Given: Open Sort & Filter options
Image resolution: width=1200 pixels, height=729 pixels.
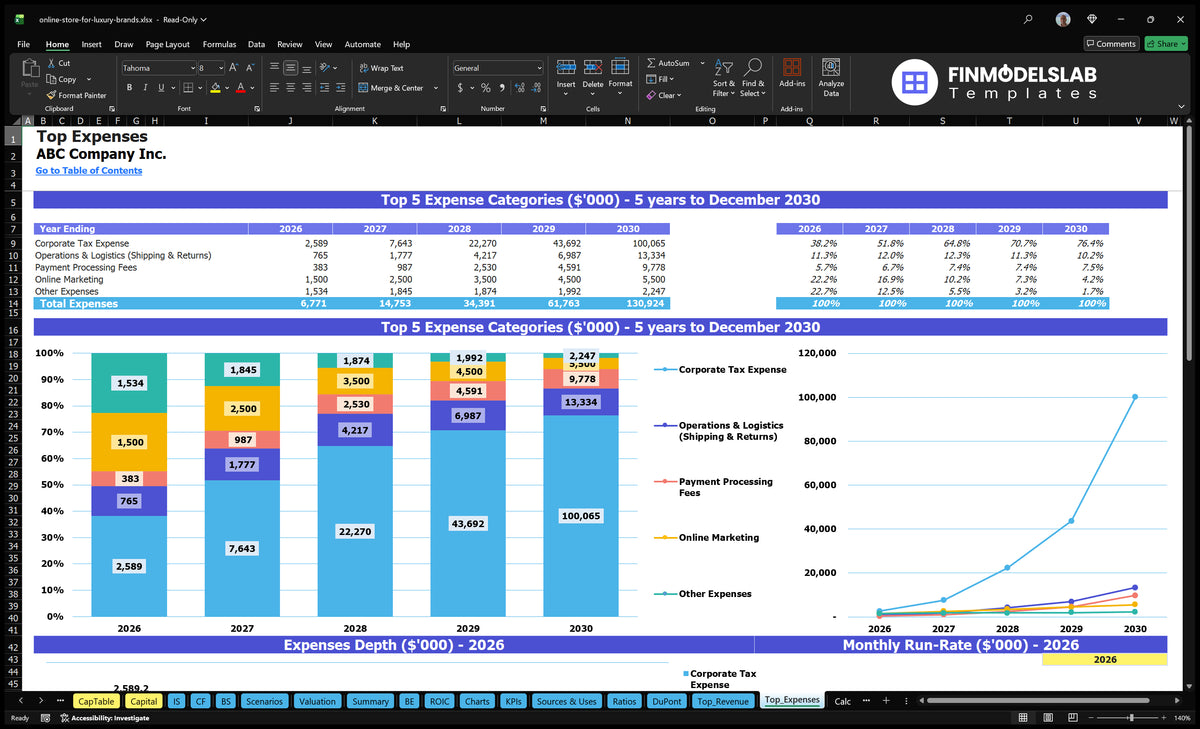Looking at the screenshot, I should 724,76.
